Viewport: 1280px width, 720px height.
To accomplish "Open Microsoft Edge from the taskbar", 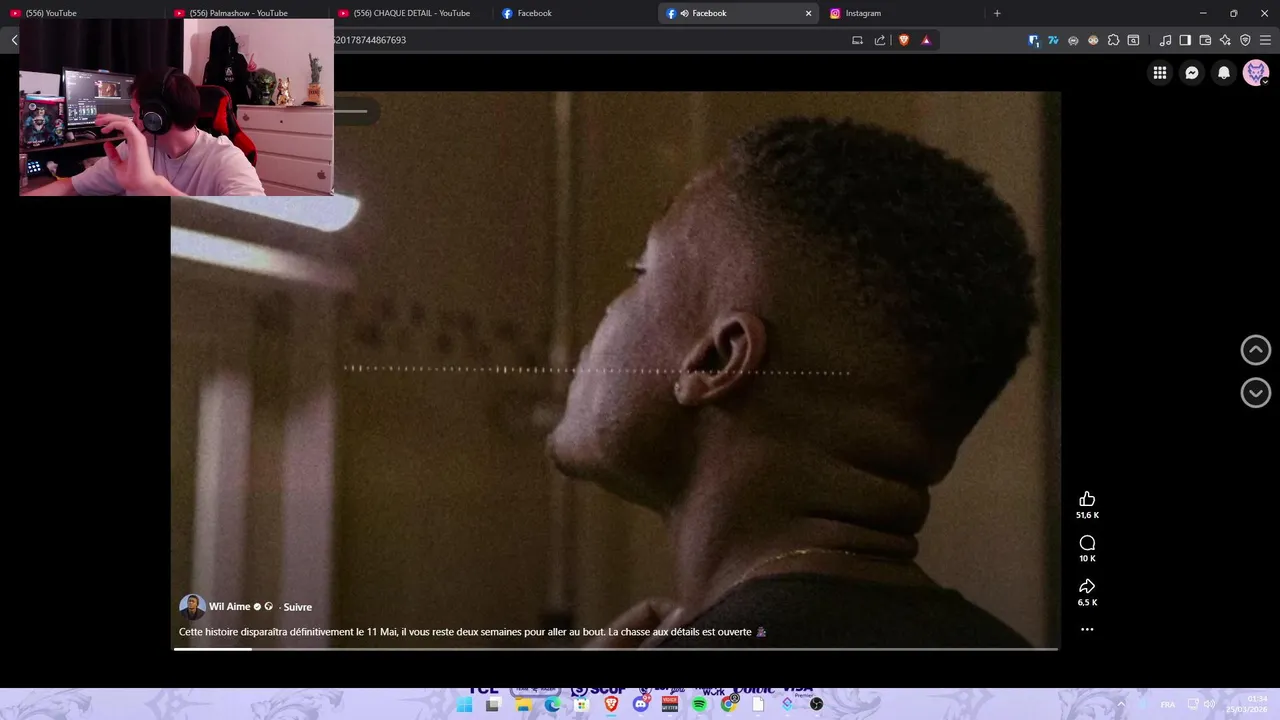I will (x=552, y=704).
